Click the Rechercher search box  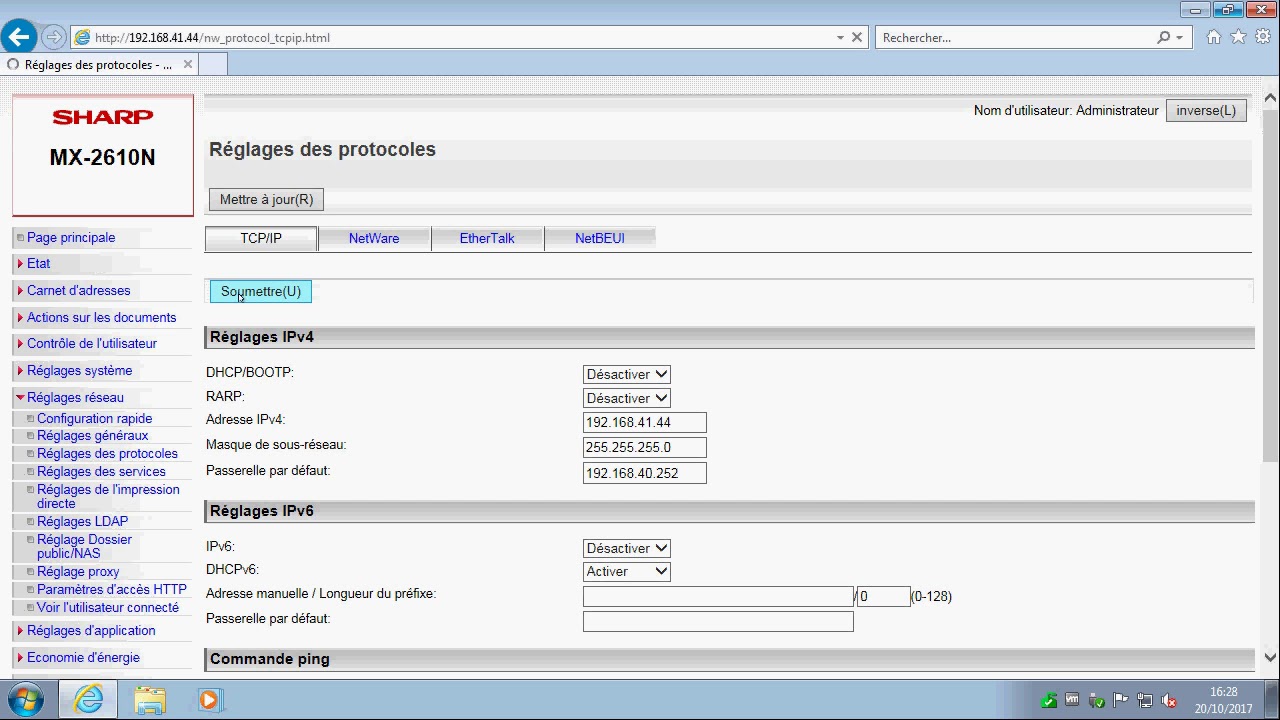tap(1015, 38)
